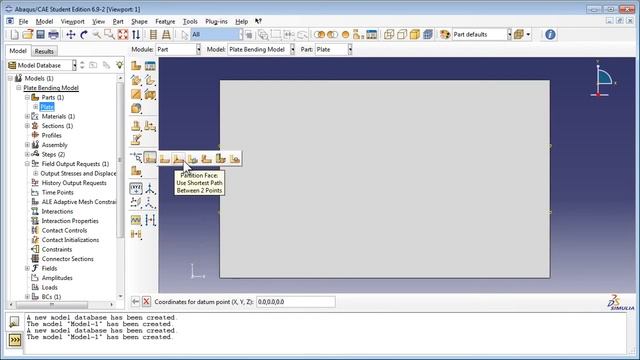The image size is (640, 360).
Task: Click the message area icon beside log
Action: click(x=14, y=322)
